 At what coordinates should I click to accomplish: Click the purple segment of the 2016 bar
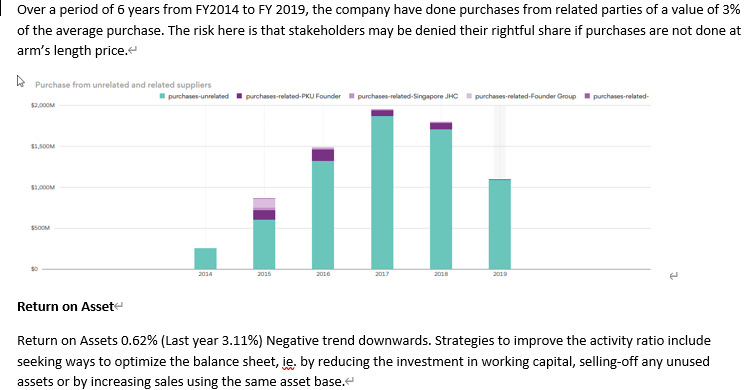click(323, 155)
